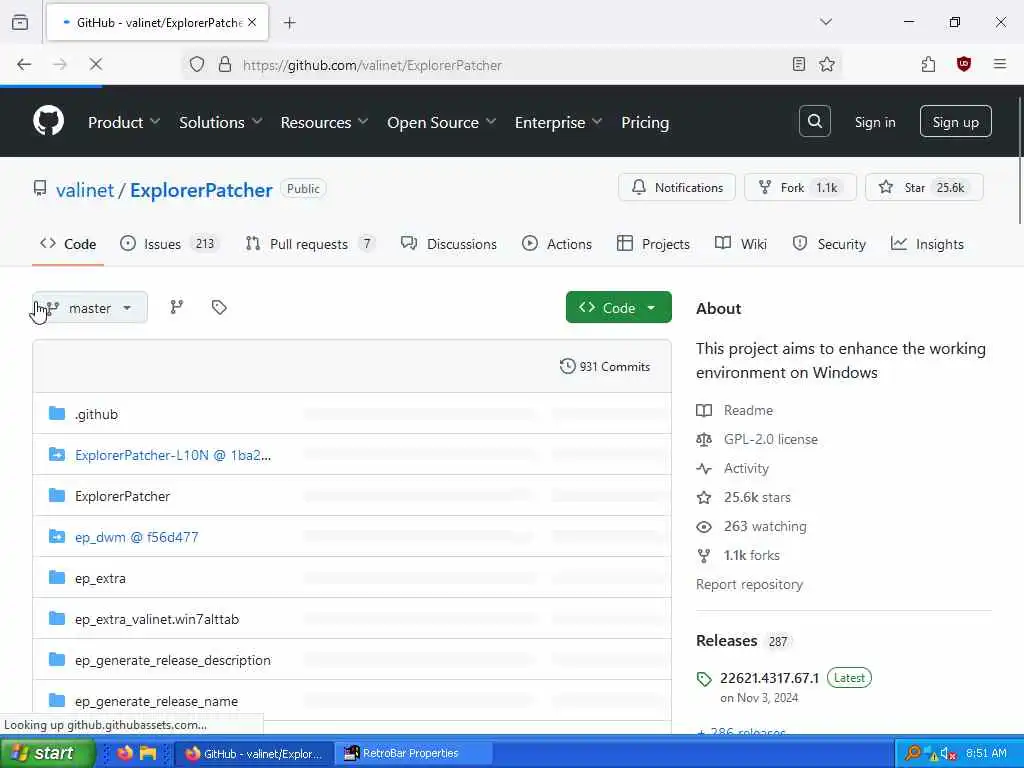This screenshot has width=1024, height=768.
Task: Switch to the Wiki tab
Action: pyautogui.click(x=741, y=244)
